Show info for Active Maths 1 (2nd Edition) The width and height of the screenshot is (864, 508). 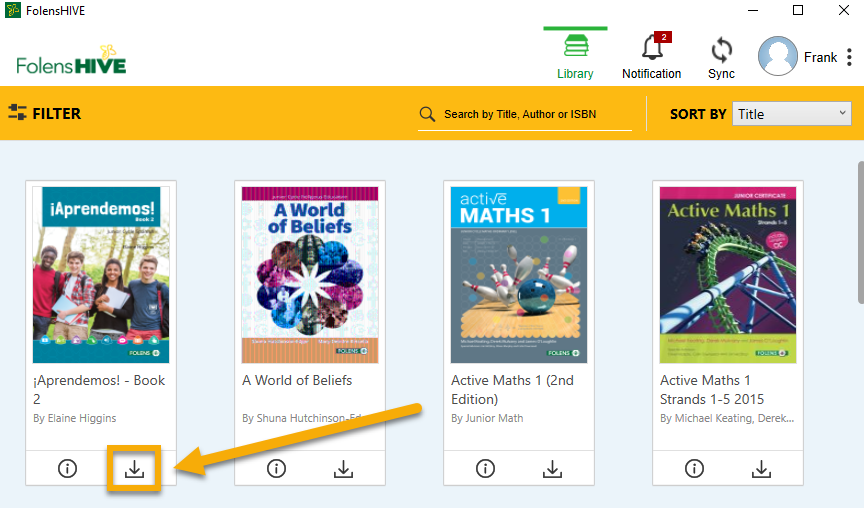click(x=485, y=468)
